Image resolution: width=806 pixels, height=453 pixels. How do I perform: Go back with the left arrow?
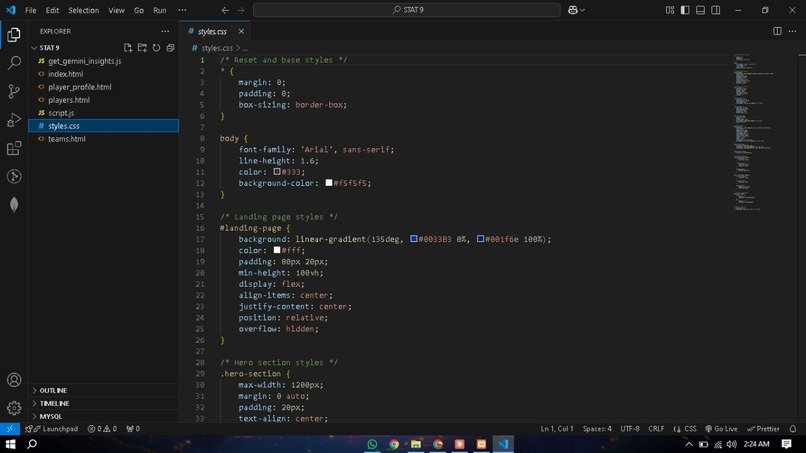(225, 10)
